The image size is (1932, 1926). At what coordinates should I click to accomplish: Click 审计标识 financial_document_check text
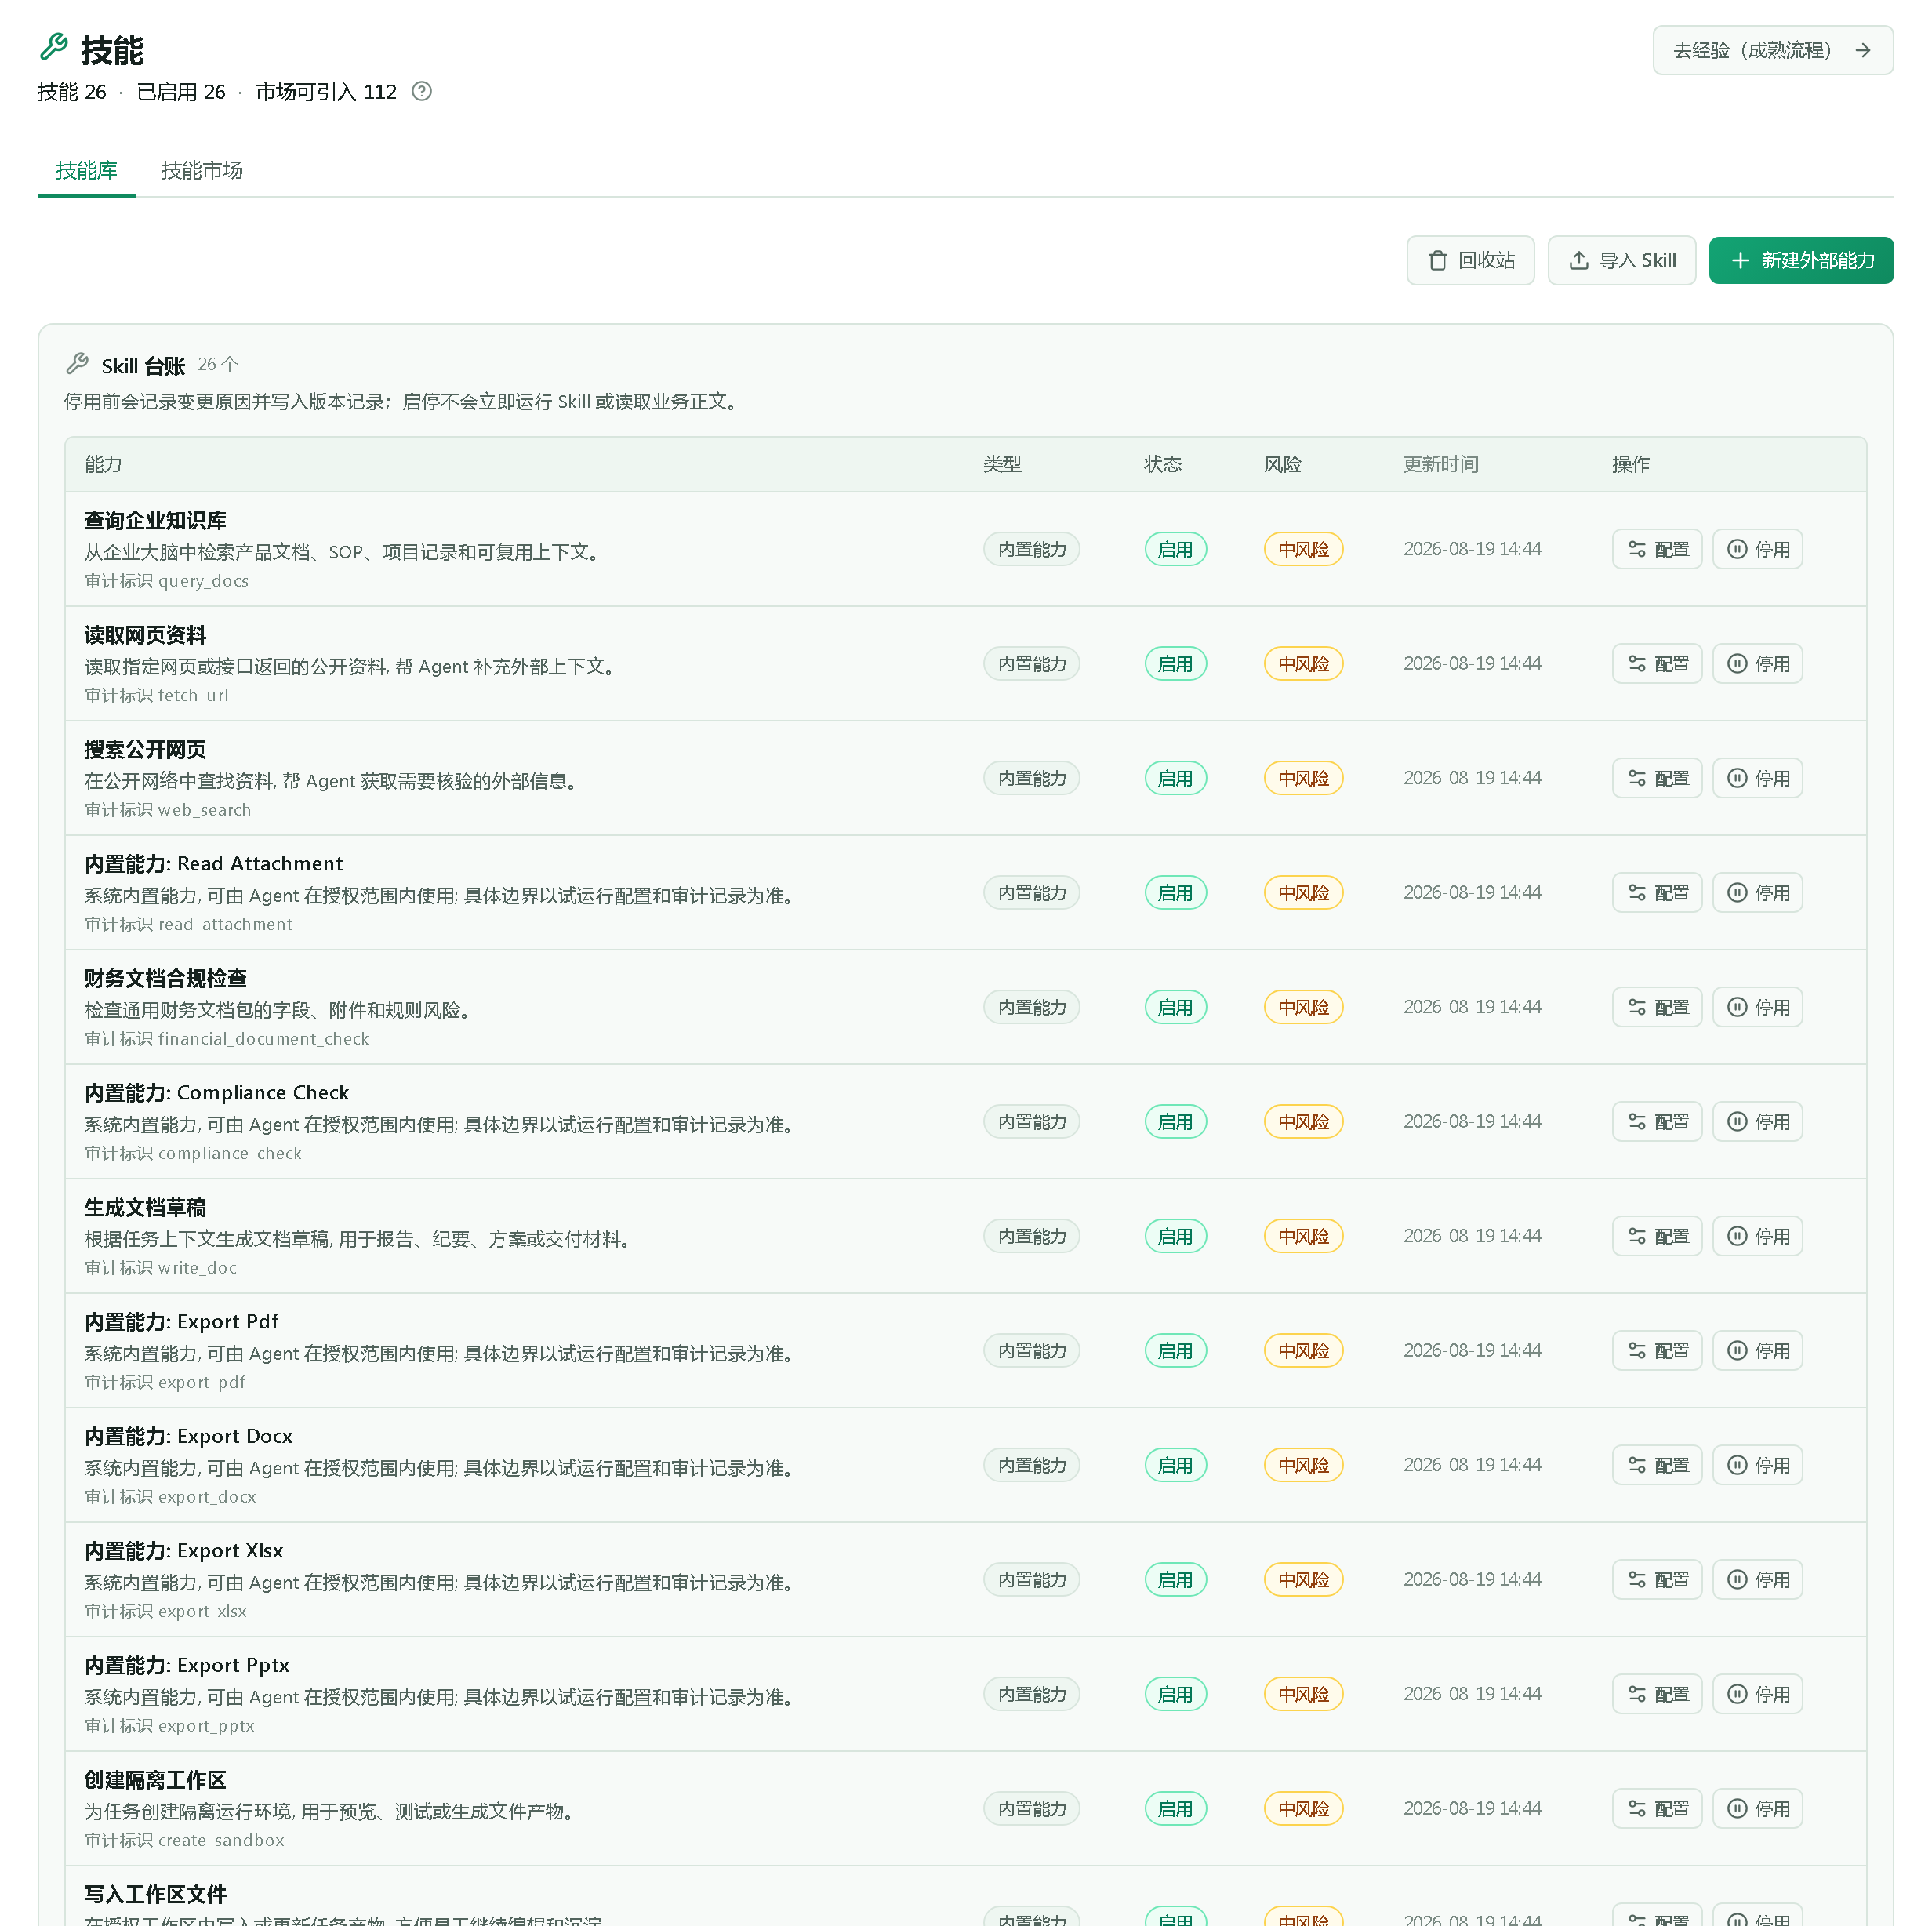(x=227, y=1039)
